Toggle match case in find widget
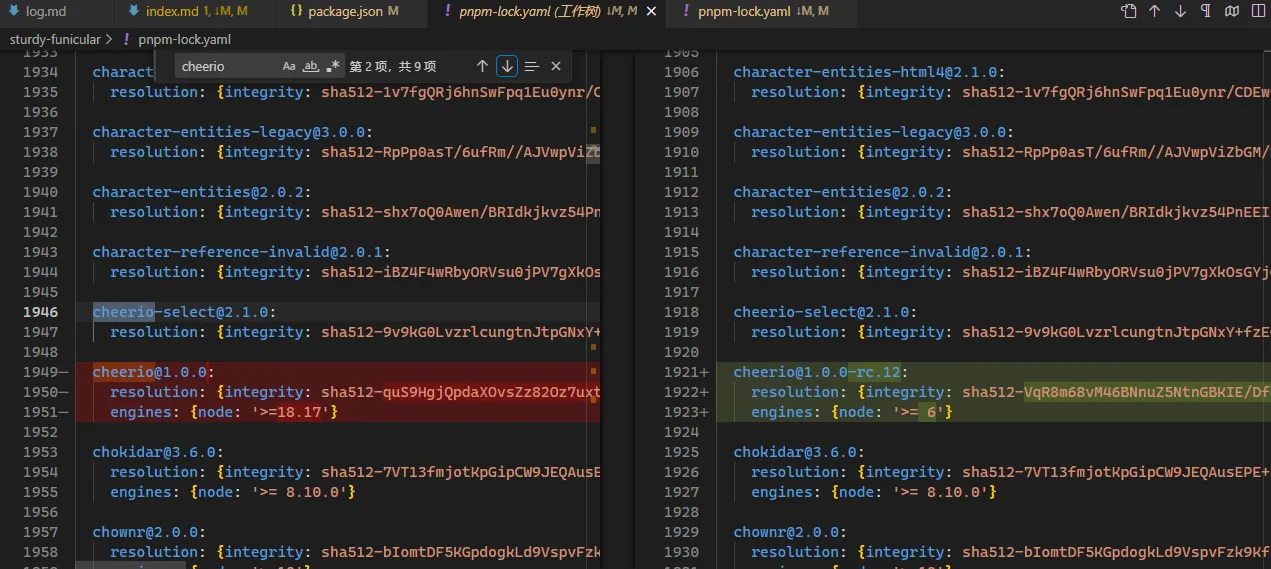The width and height of the screenshot is (1271, 569). coord(289,67)
